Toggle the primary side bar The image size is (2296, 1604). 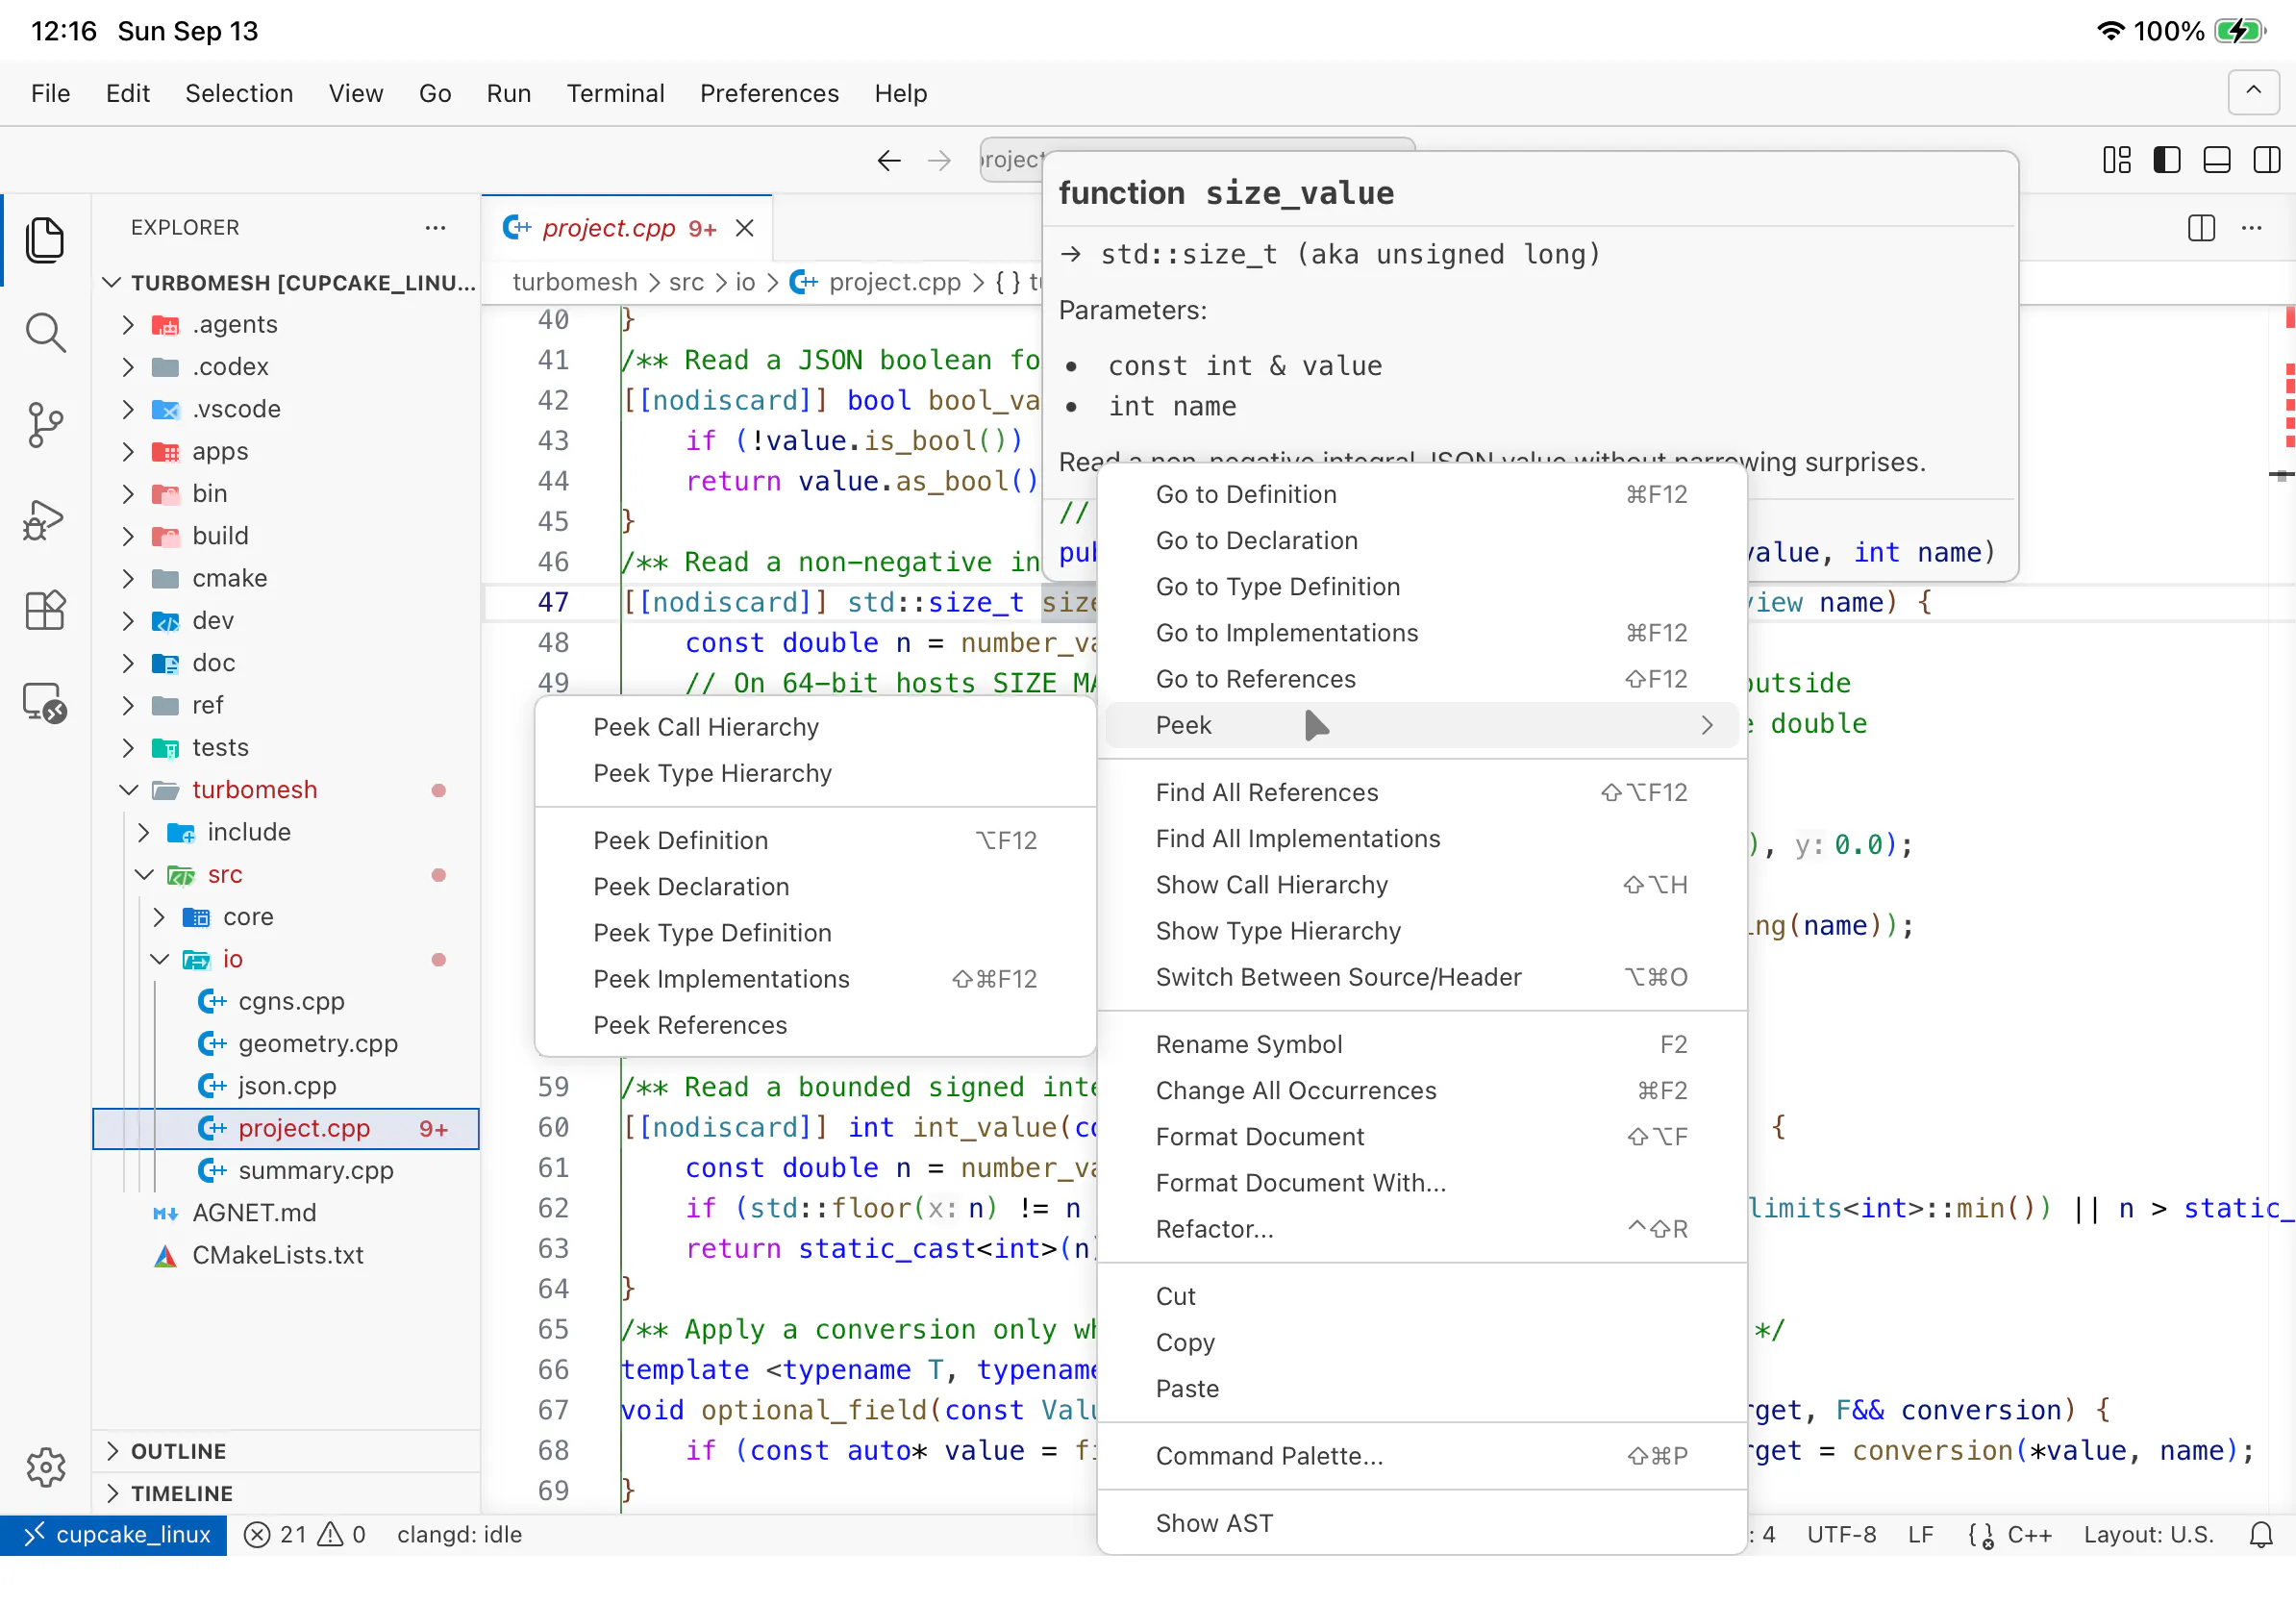pos(2167,160)
